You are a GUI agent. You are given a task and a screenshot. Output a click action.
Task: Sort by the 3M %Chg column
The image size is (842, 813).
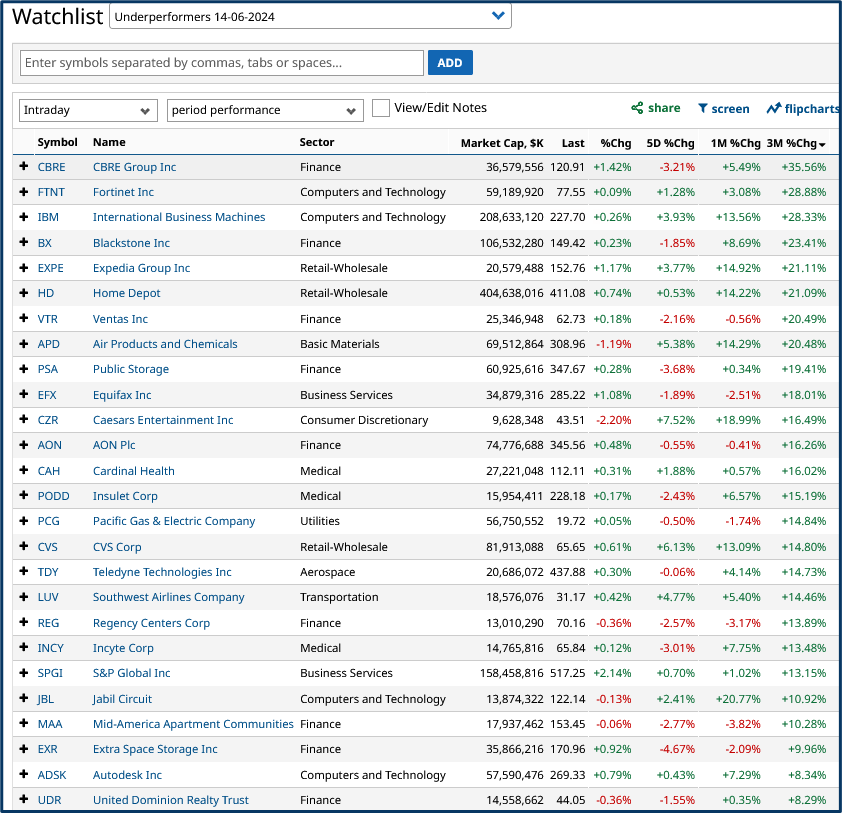[x=803, y=142]
